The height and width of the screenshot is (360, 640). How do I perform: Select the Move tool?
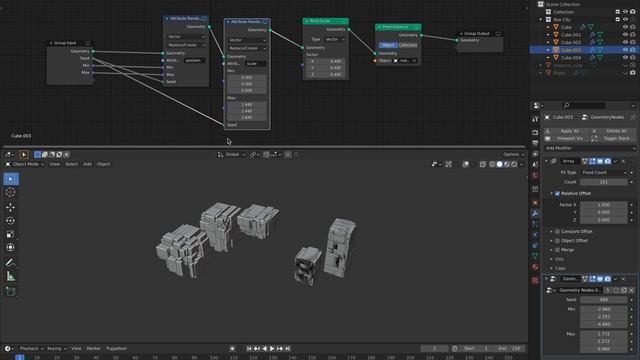(11, 207)
